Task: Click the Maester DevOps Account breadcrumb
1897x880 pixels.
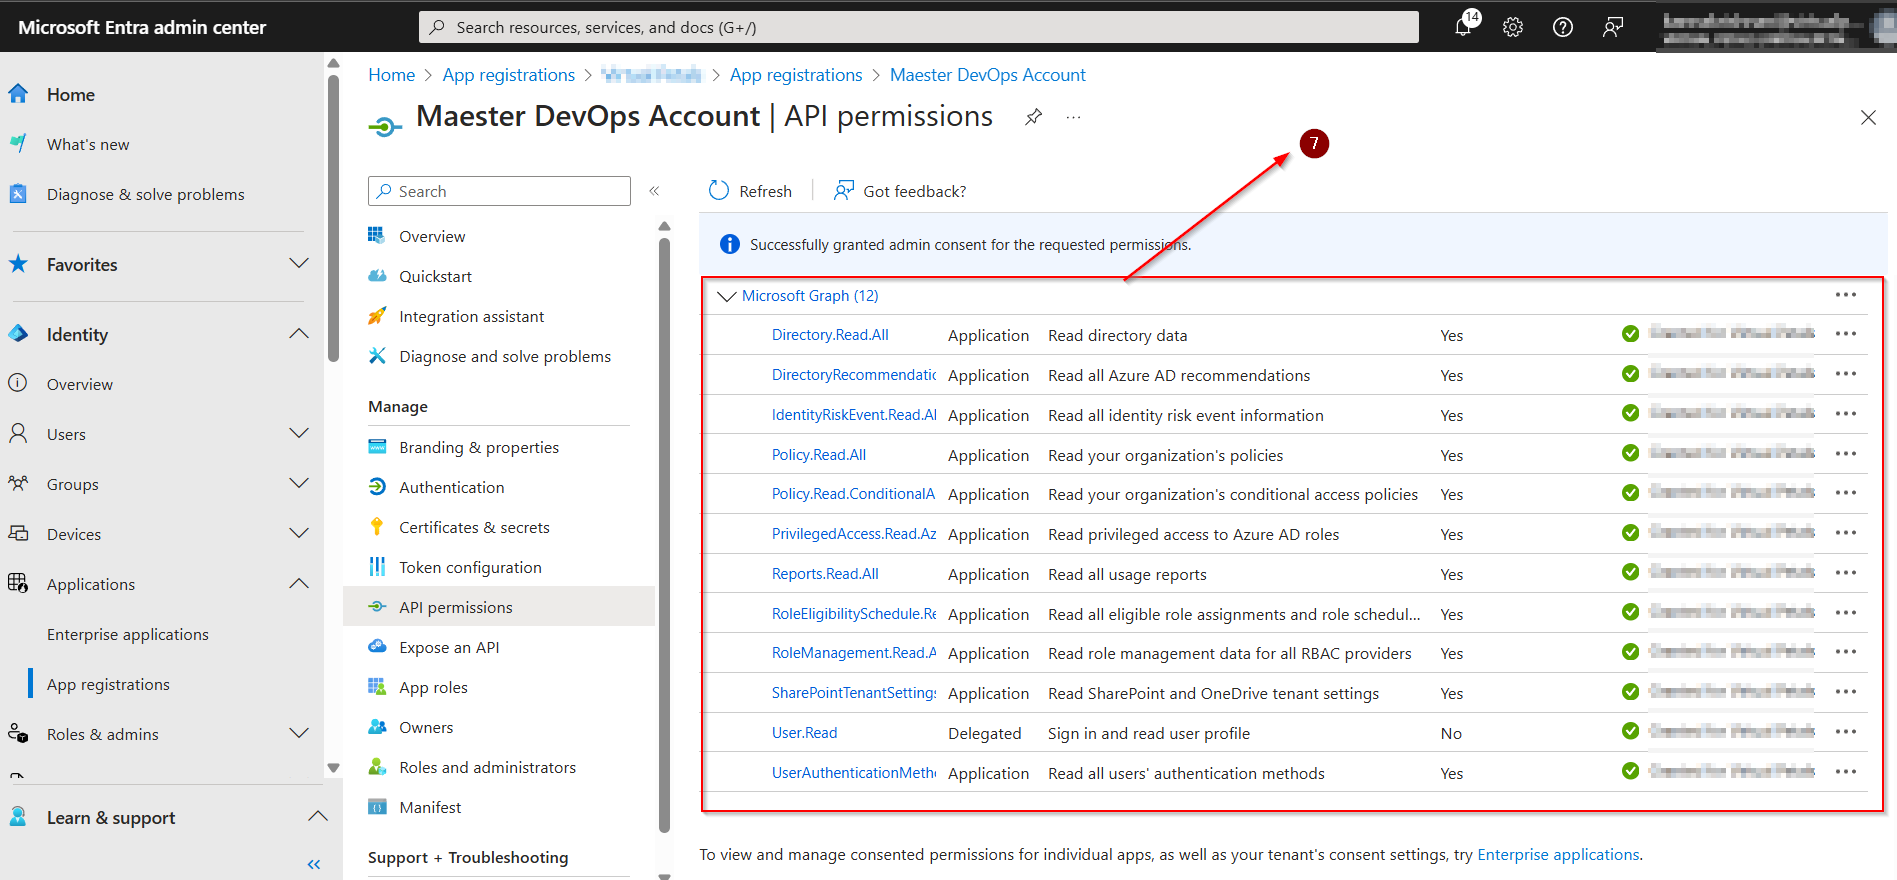Action: (x=987, y=75)
